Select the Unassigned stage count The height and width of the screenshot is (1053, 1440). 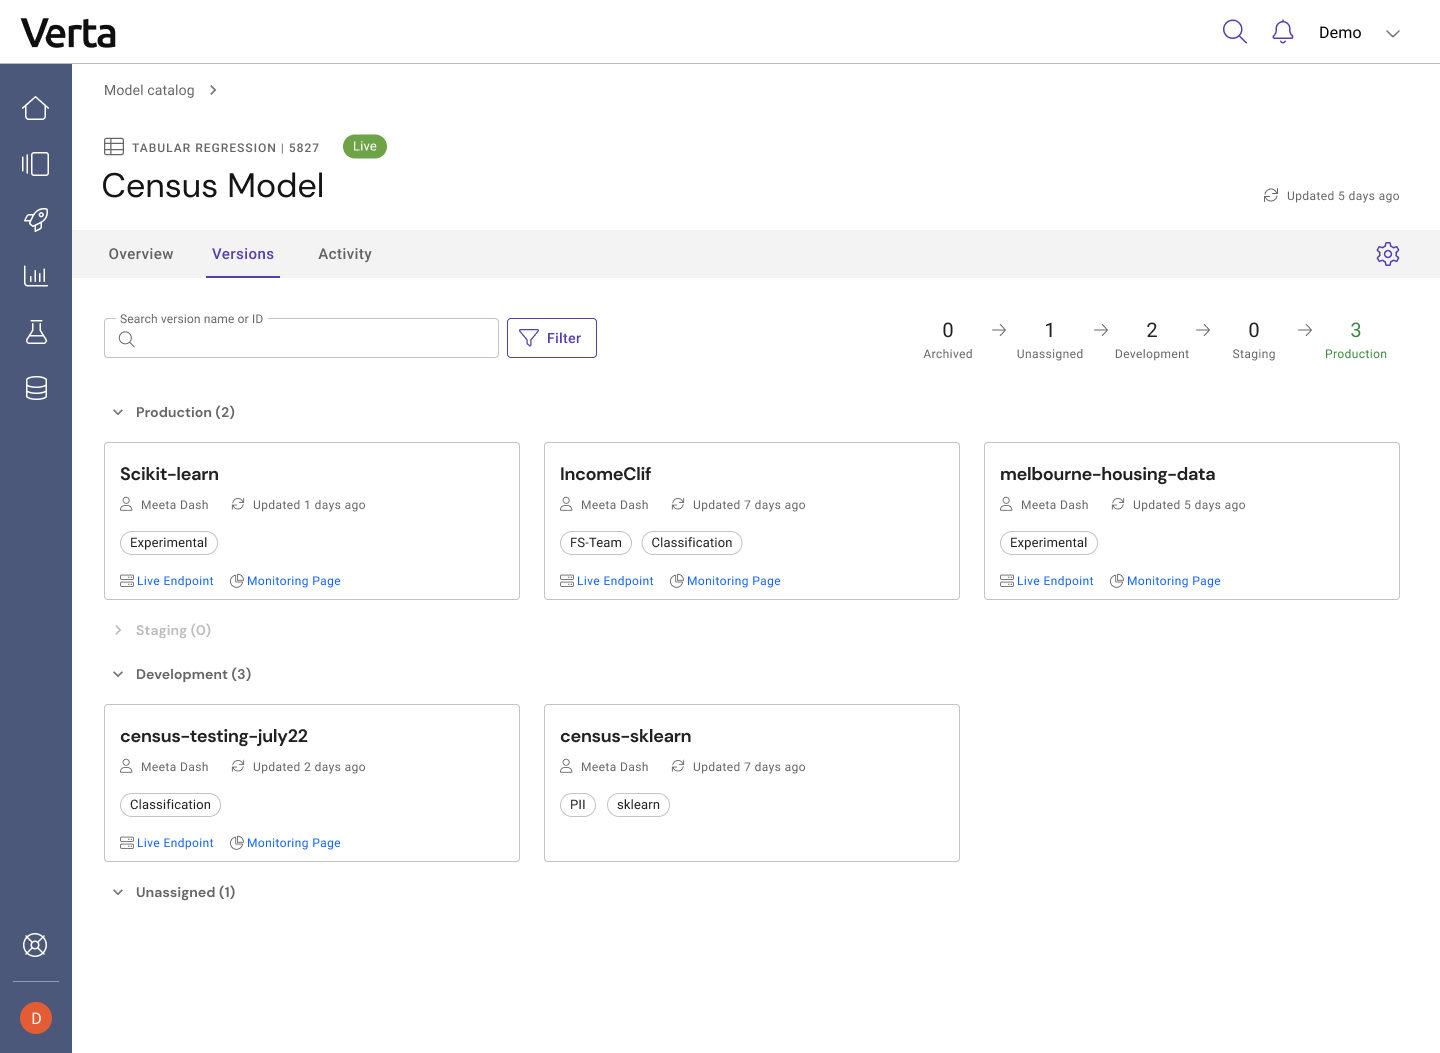tap(1050, 339)
